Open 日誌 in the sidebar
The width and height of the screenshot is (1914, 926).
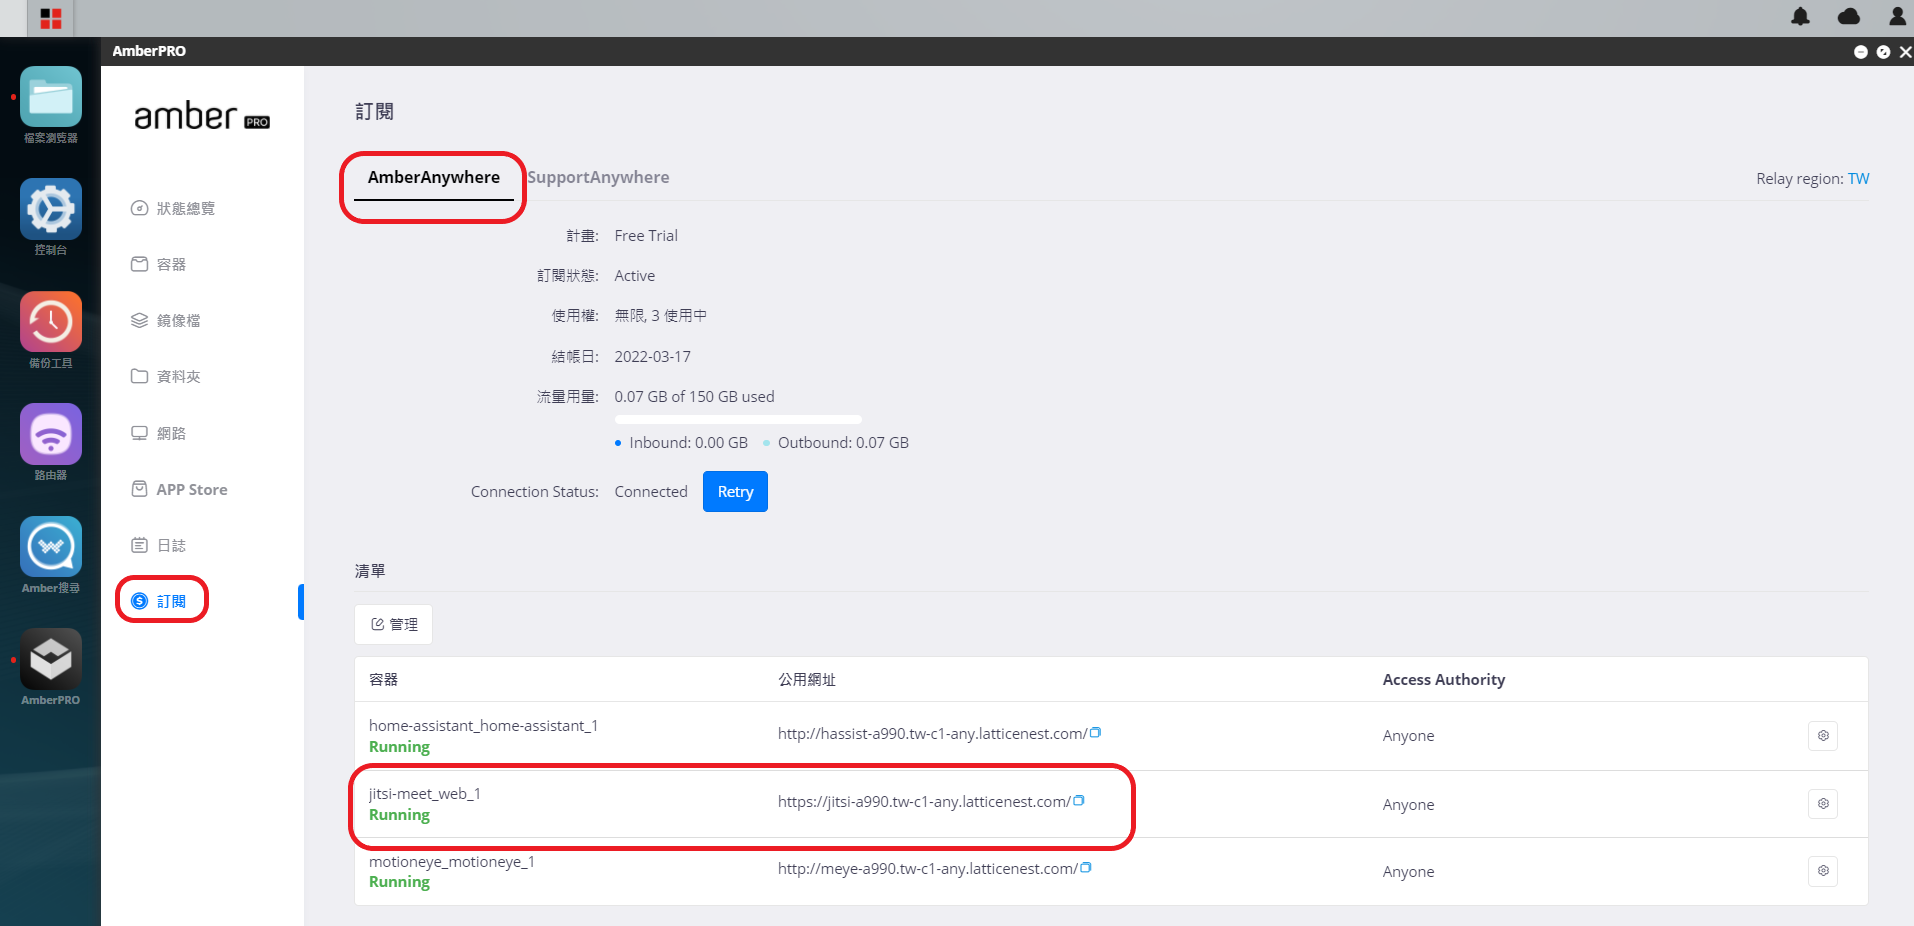click(x=159, y=545)
